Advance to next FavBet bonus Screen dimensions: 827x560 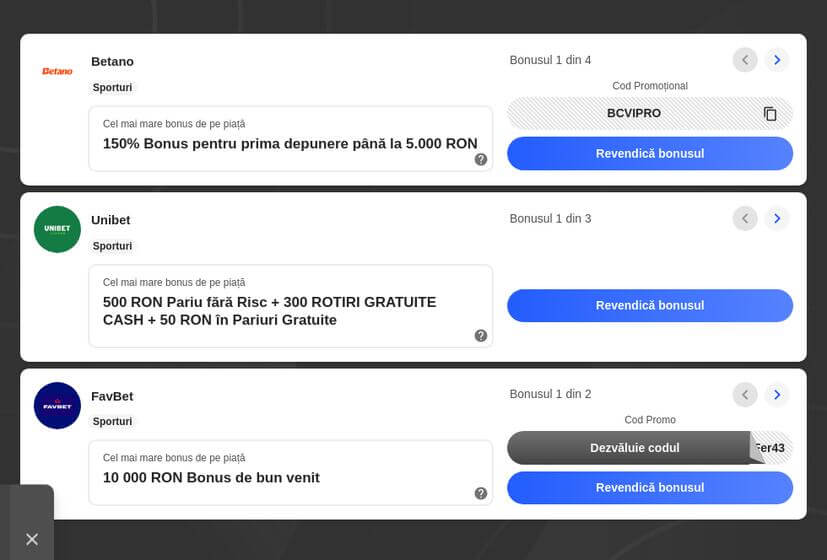coord(777,394)
